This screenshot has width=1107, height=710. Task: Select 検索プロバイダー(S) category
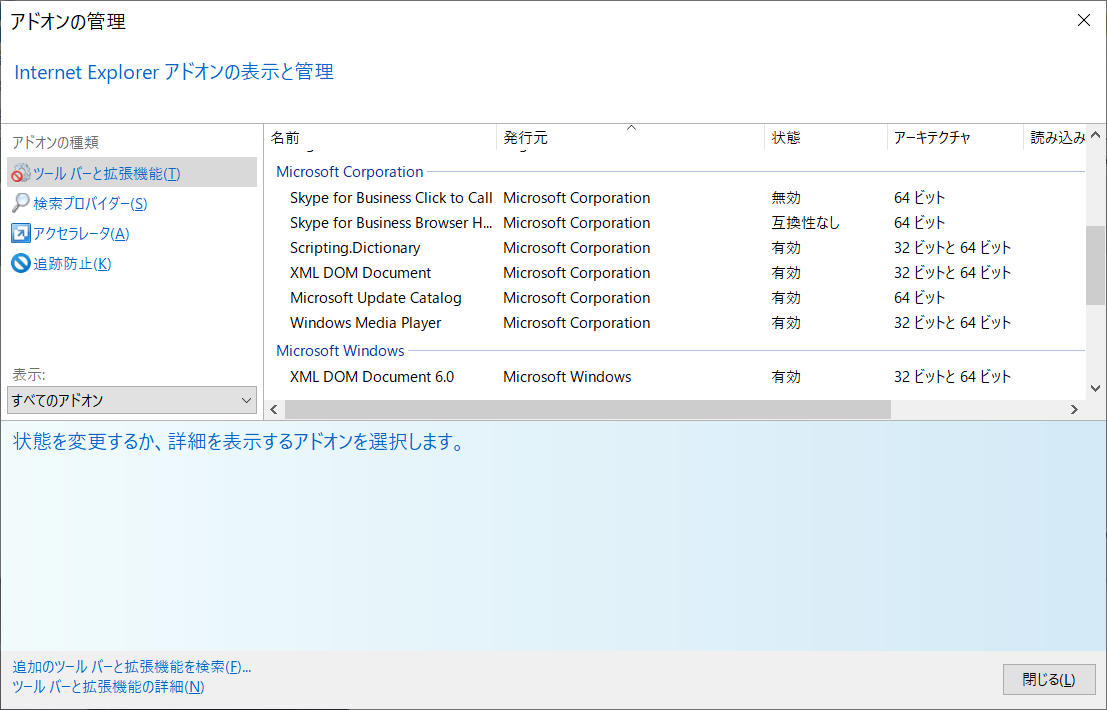pyautogui.click(x=90, y=203)
